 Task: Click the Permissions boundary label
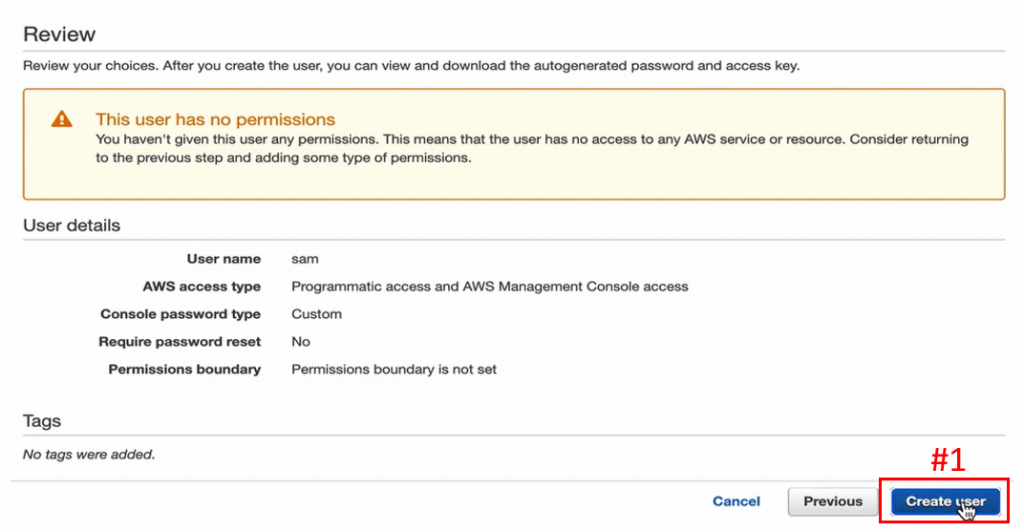click(x=184, y=369)
